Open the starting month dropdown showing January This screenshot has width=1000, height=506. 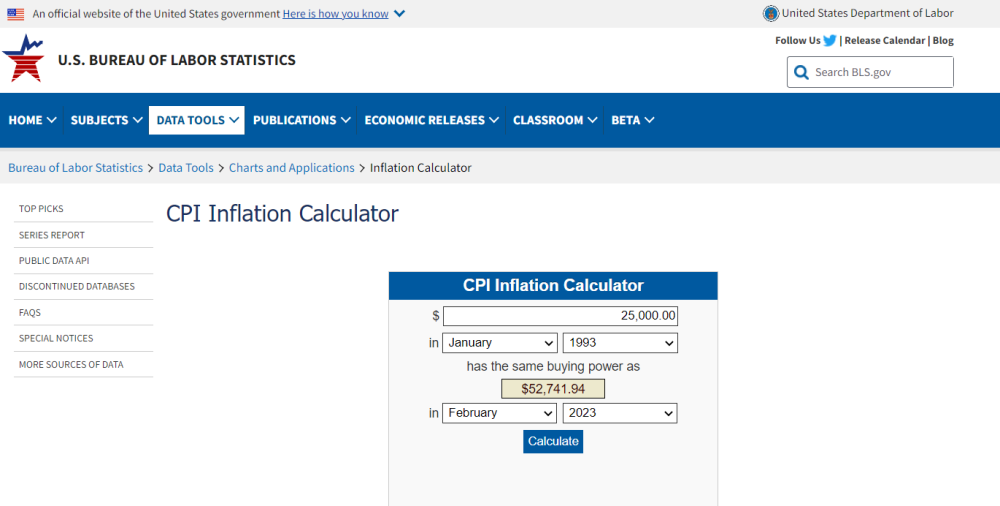coord(500,343)
